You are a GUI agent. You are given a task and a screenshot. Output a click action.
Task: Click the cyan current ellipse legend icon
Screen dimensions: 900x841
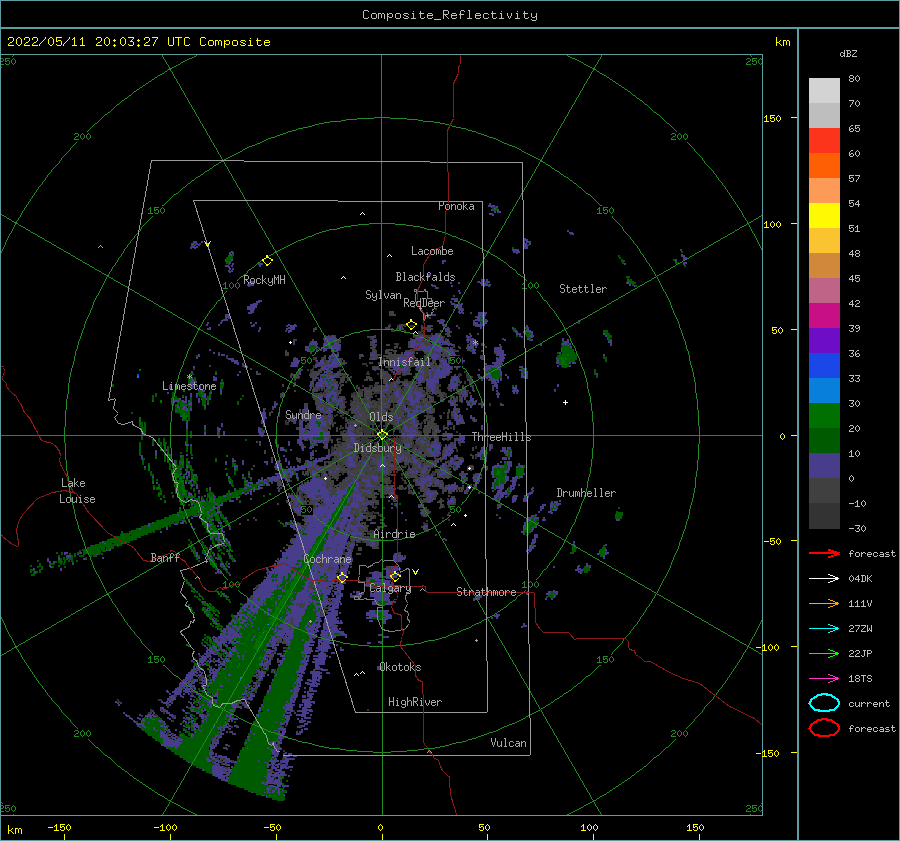[x=824, y=703]
